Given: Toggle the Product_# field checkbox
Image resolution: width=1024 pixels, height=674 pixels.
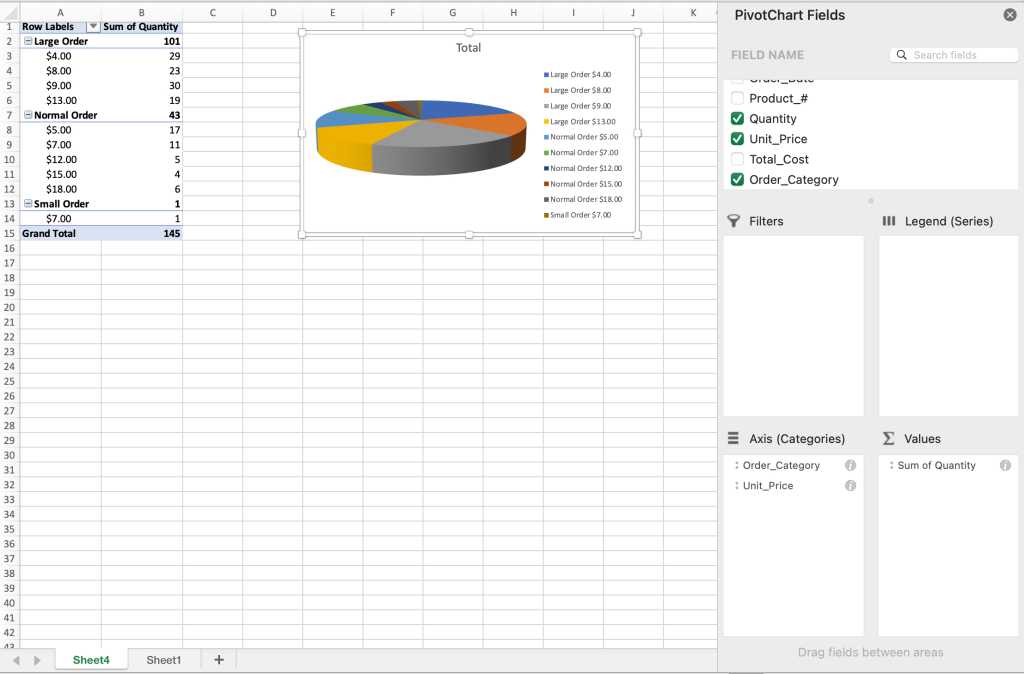Looking at the screenshot, I should (x=737, y=98).
